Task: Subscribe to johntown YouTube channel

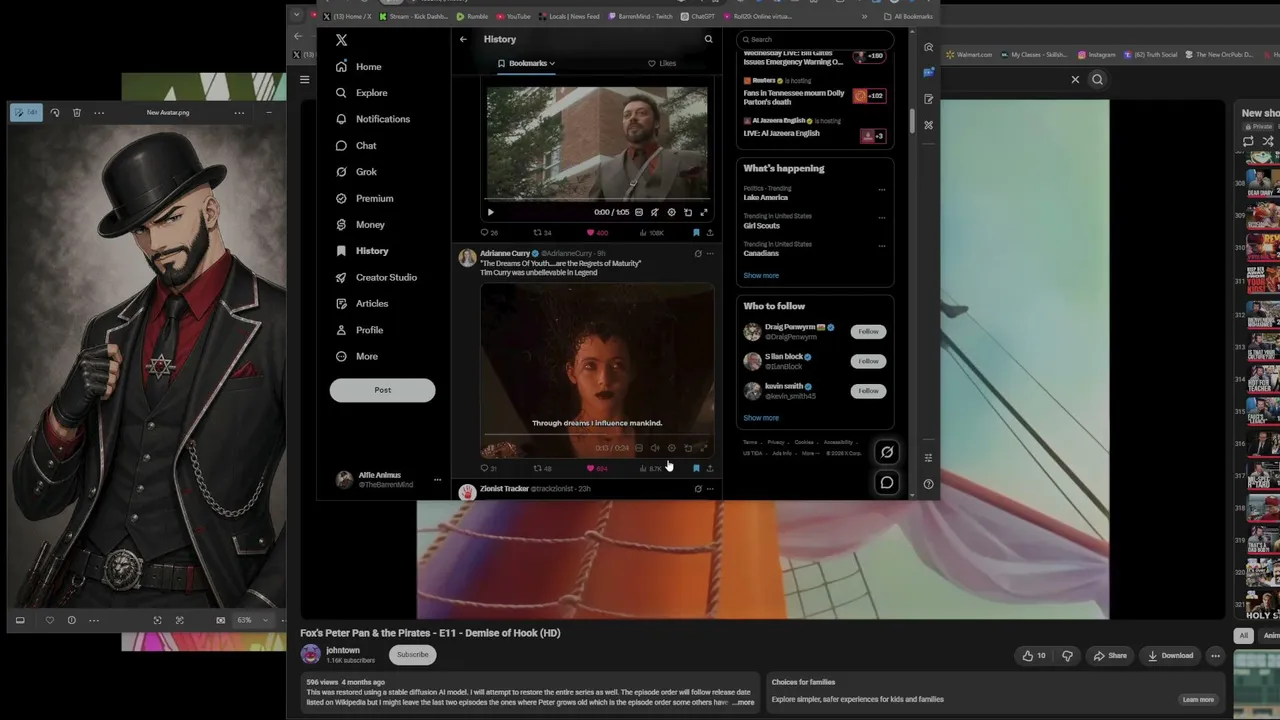Action: click(412, 655)
